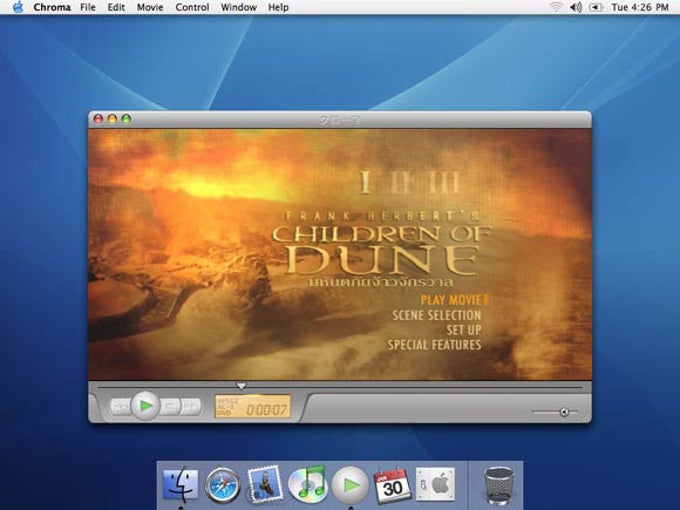This screenshot has width=680, height=510.
Task: Click the resize grip at player window corner
Action: tap(586, 418)
